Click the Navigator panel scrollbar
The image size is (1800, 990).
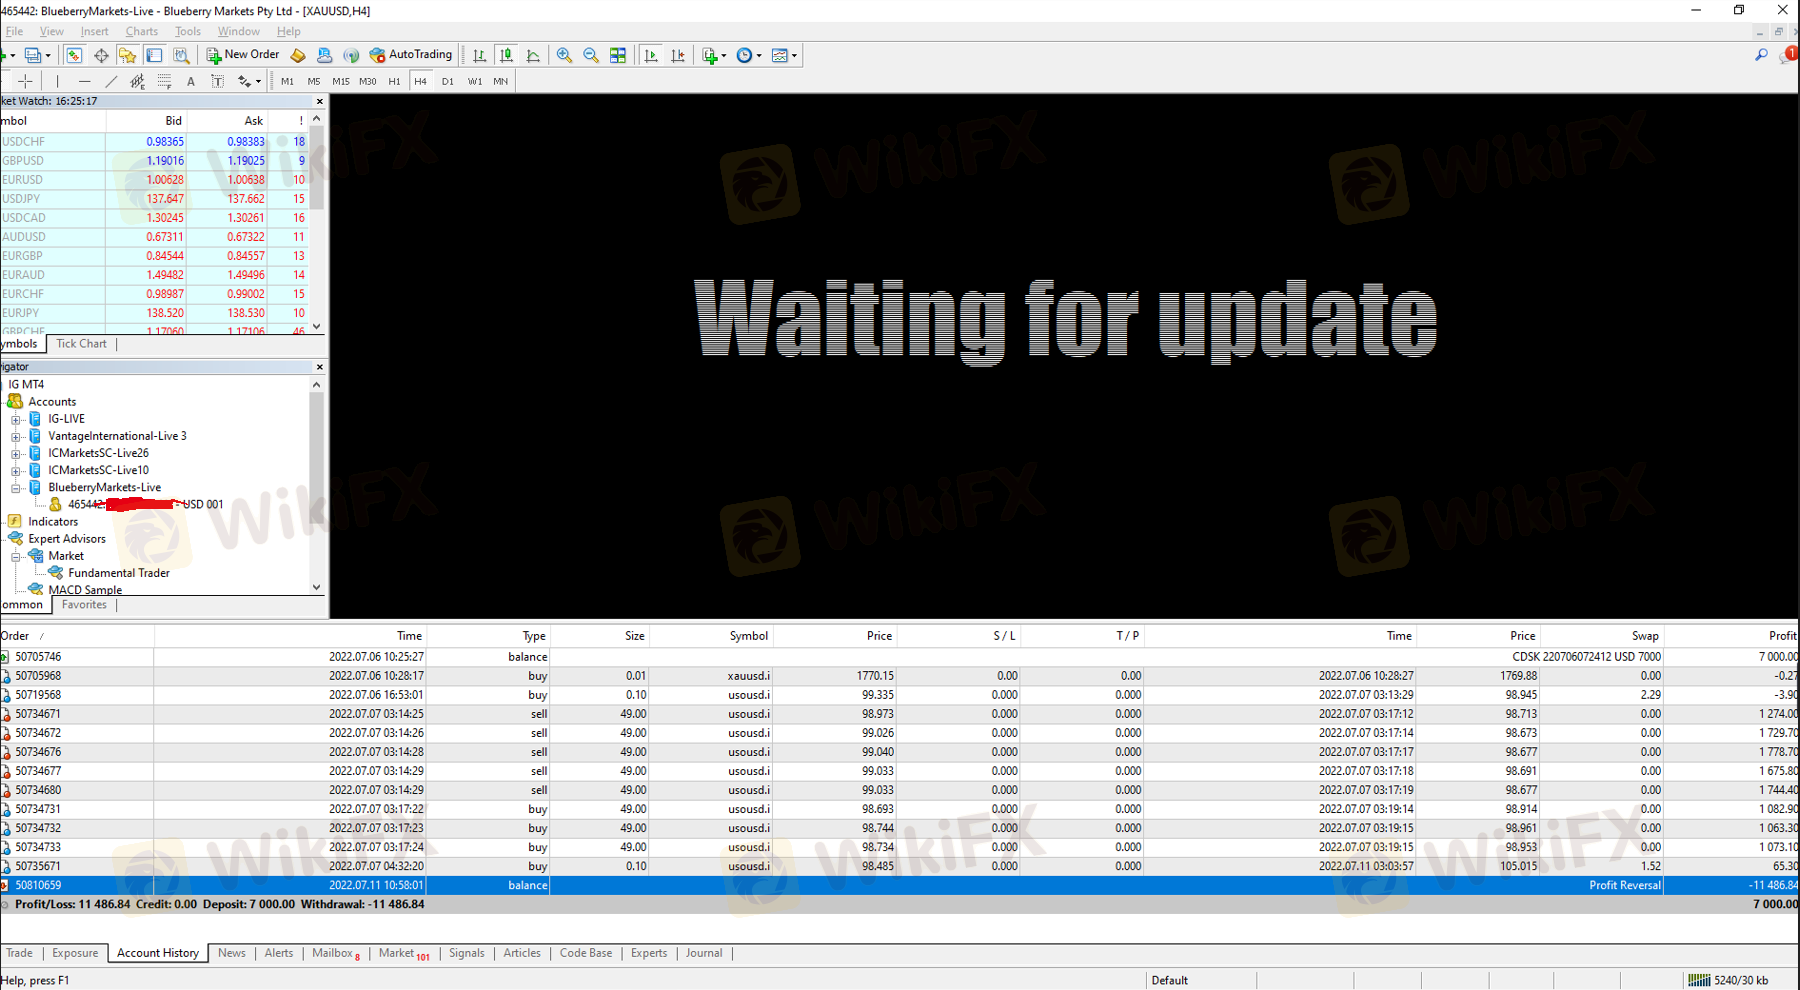317,486
